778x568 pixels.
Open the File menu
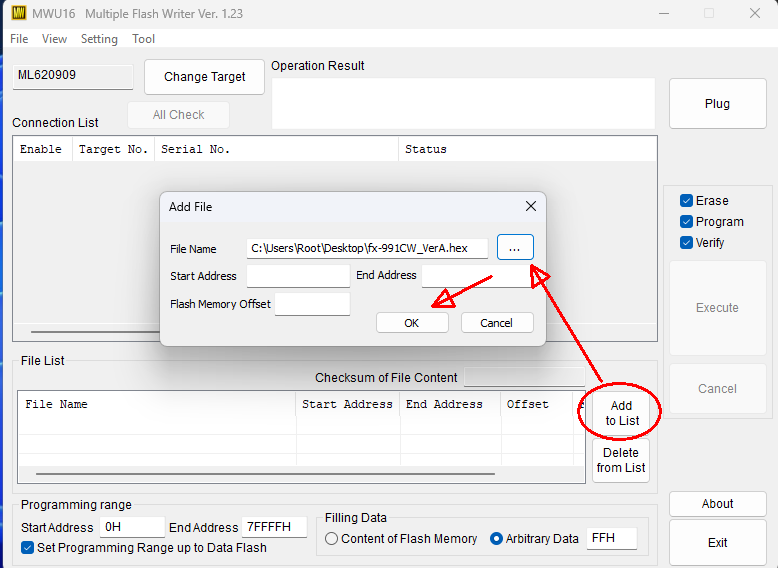(x=19, y=39)
